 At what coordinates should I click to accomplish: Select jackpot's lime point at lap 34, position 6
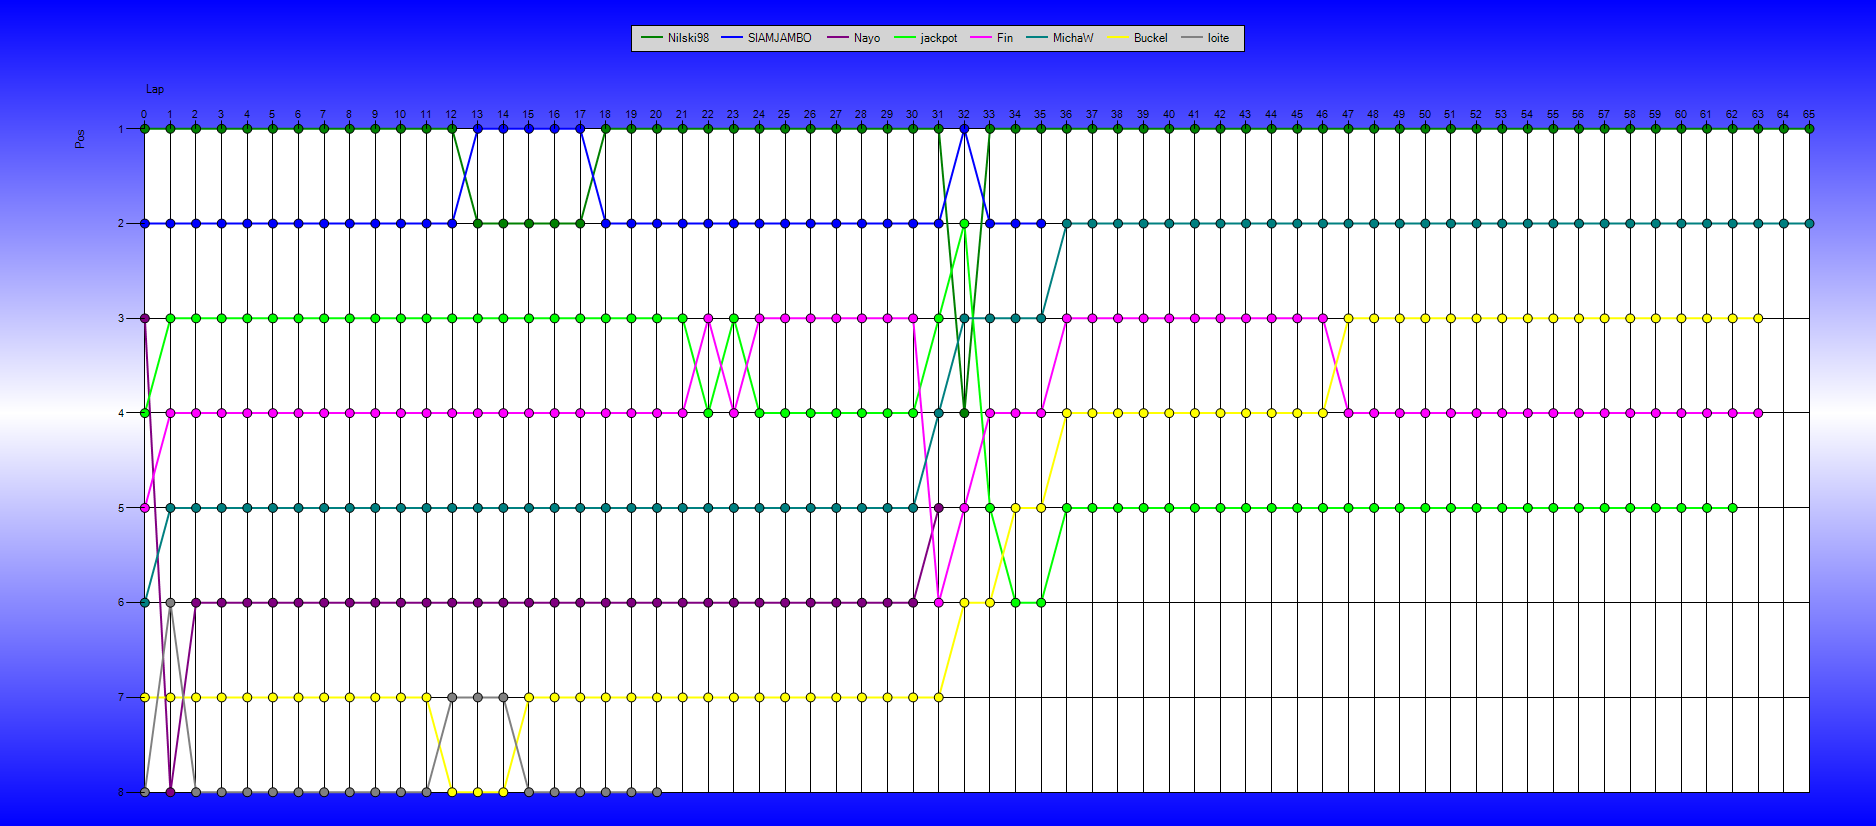click(x=1015, y=602)
